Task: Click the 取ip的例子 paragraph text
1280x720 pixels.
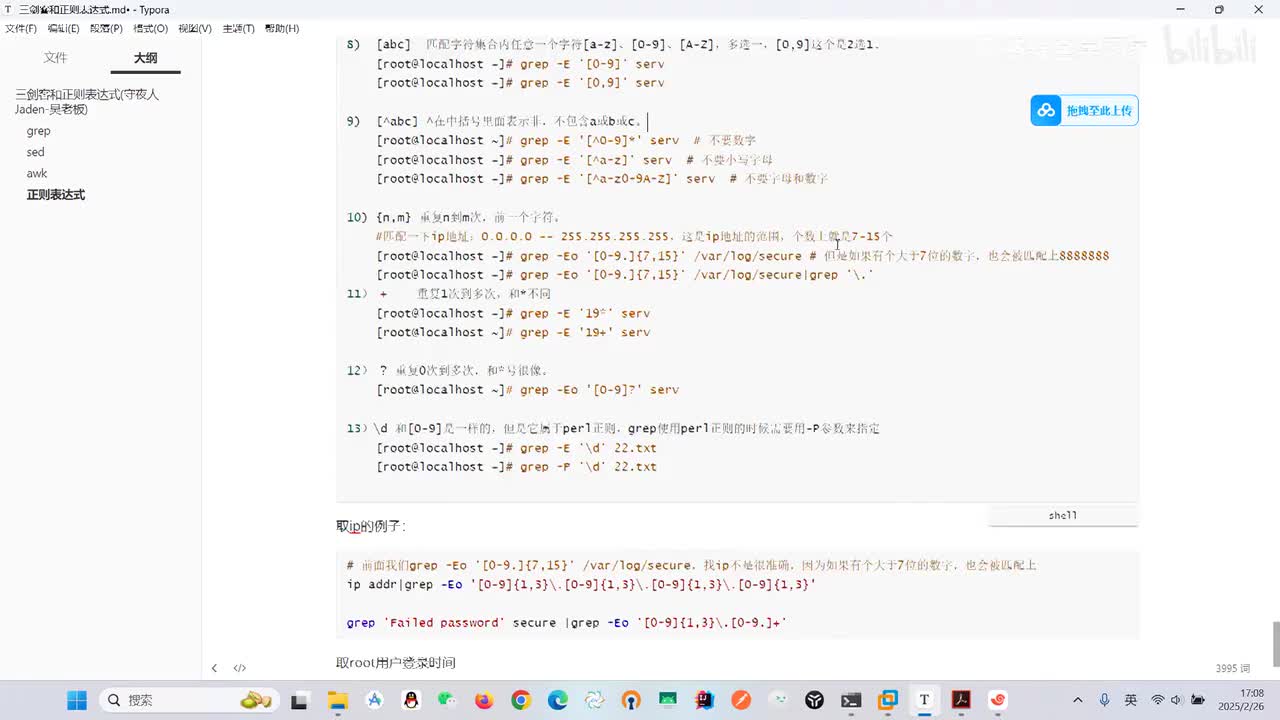Action: tap(371, 526)
